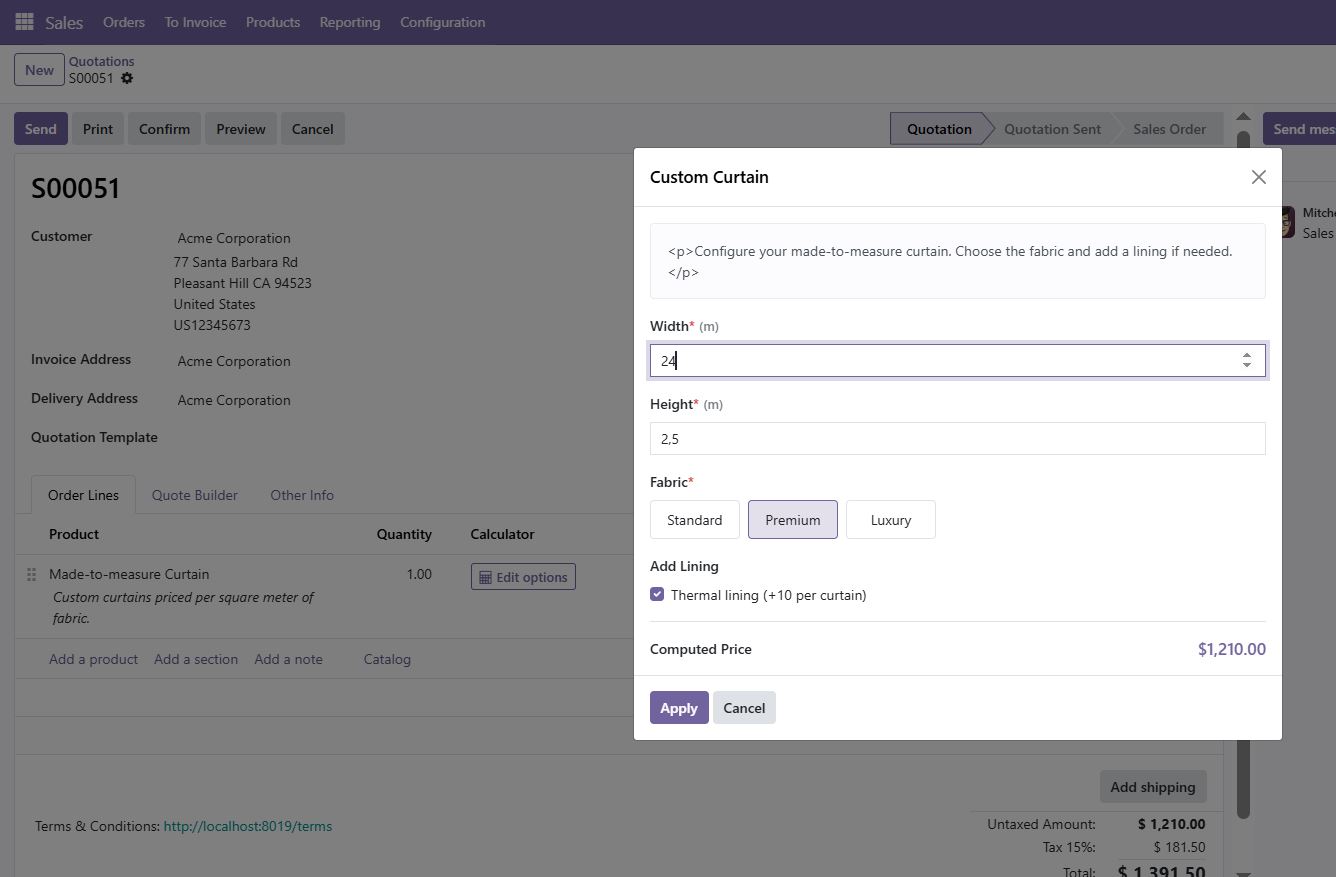Confirm the quotation
The width and height of the screenshot is (1336, 877).
pos(164,129)
